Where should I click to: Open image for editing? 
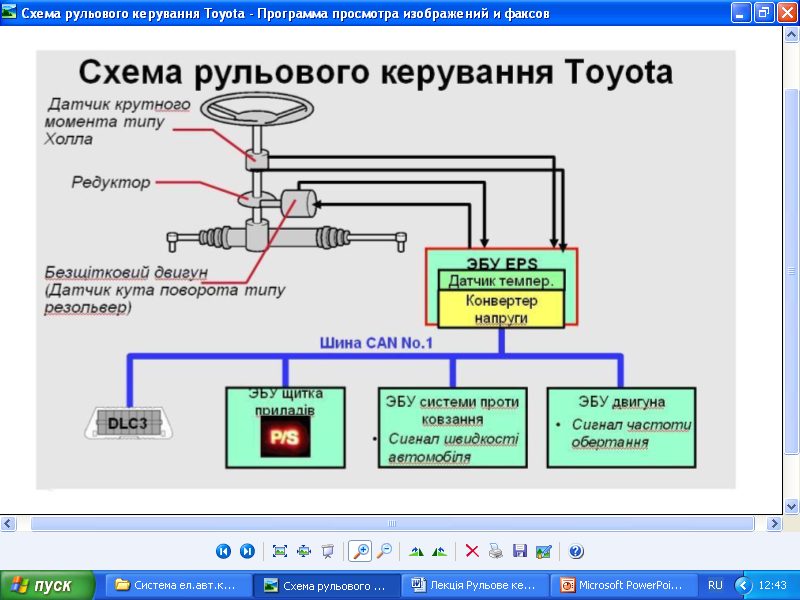click(x=544, y=551)
